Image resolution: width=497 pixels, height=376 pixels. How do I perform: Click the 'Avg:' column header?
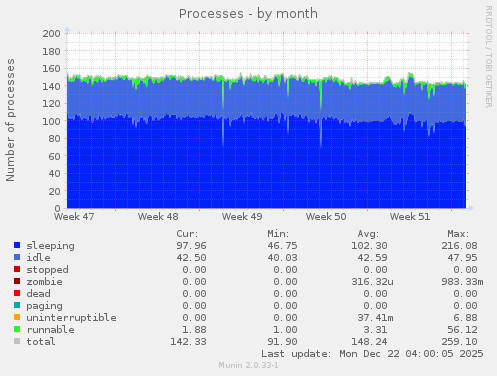pyautogui.click(x=368, y=234)
